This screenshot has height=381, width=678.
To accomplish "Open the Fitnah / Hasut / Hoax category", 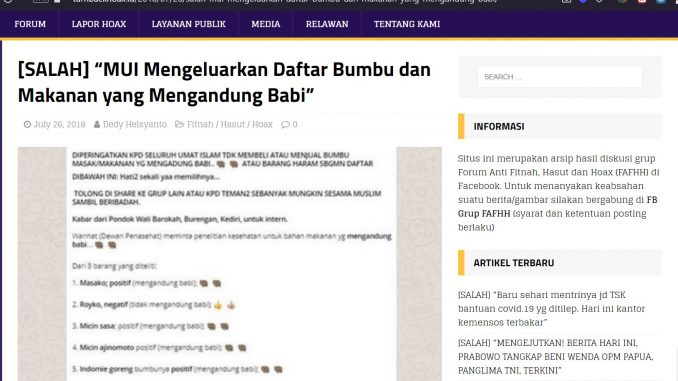I will click(230, 125).
